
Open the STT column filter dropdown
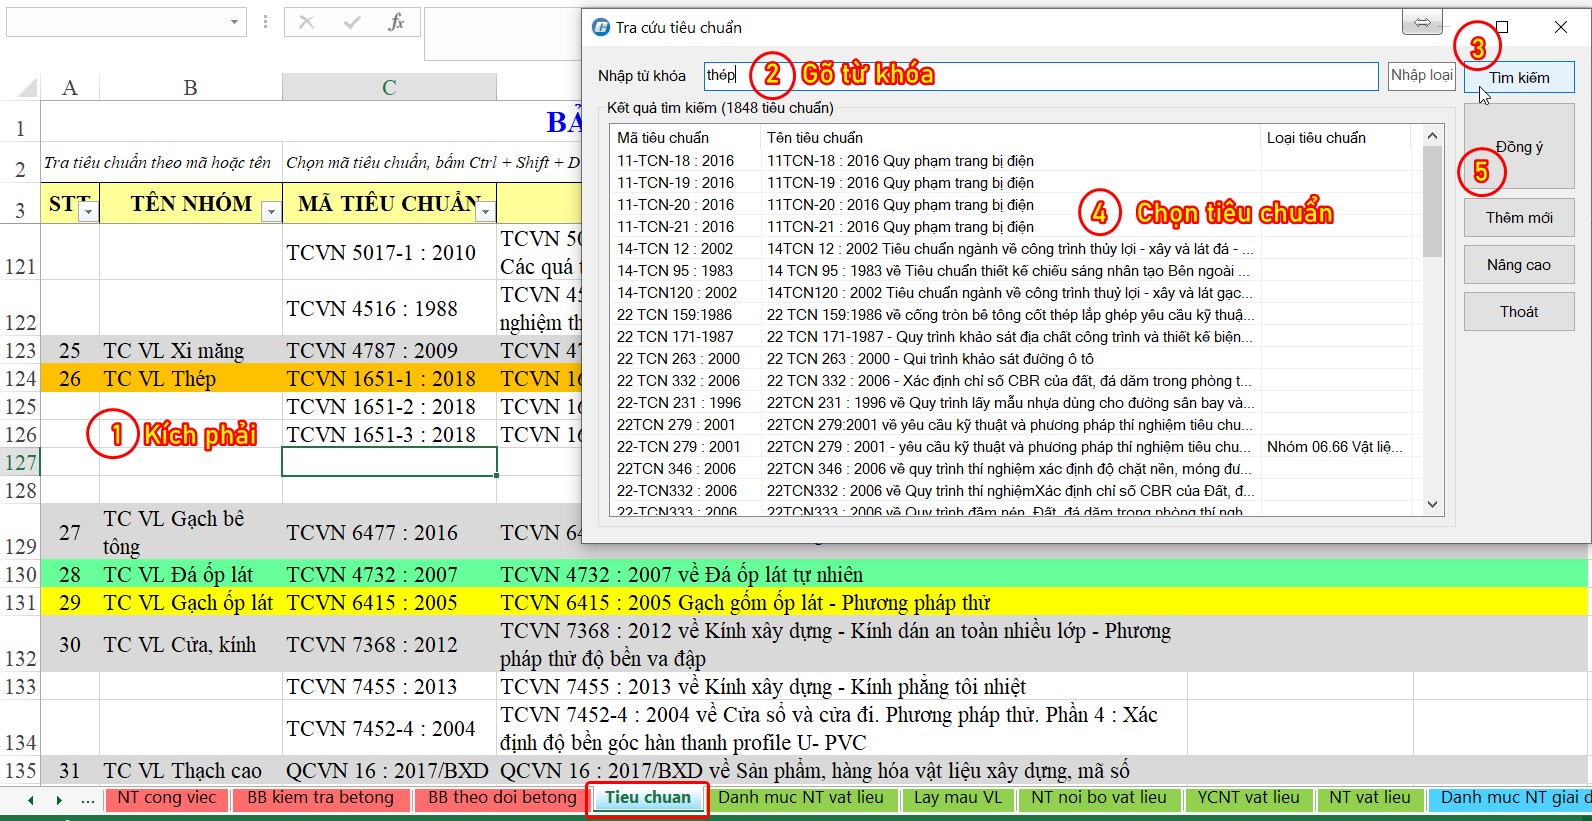point(88,211)
